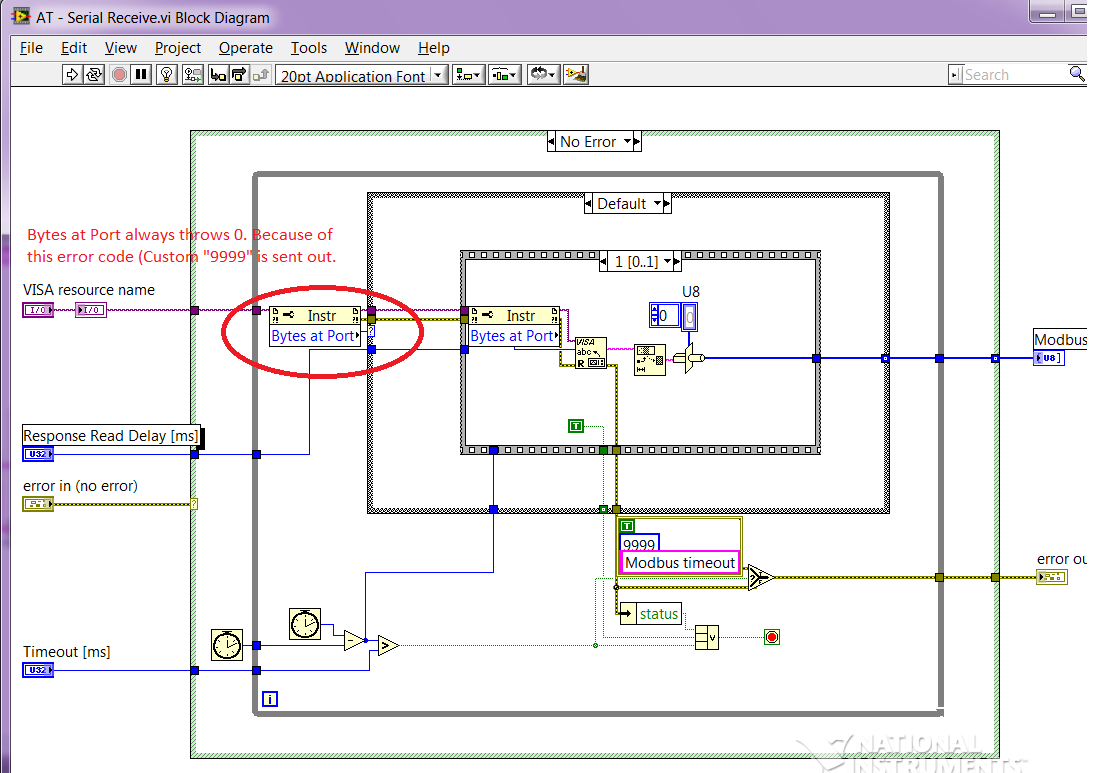Screen dimensions: 1116x773
Task: Click the loop stop condition terminal
Action: [x=771, y=636]
